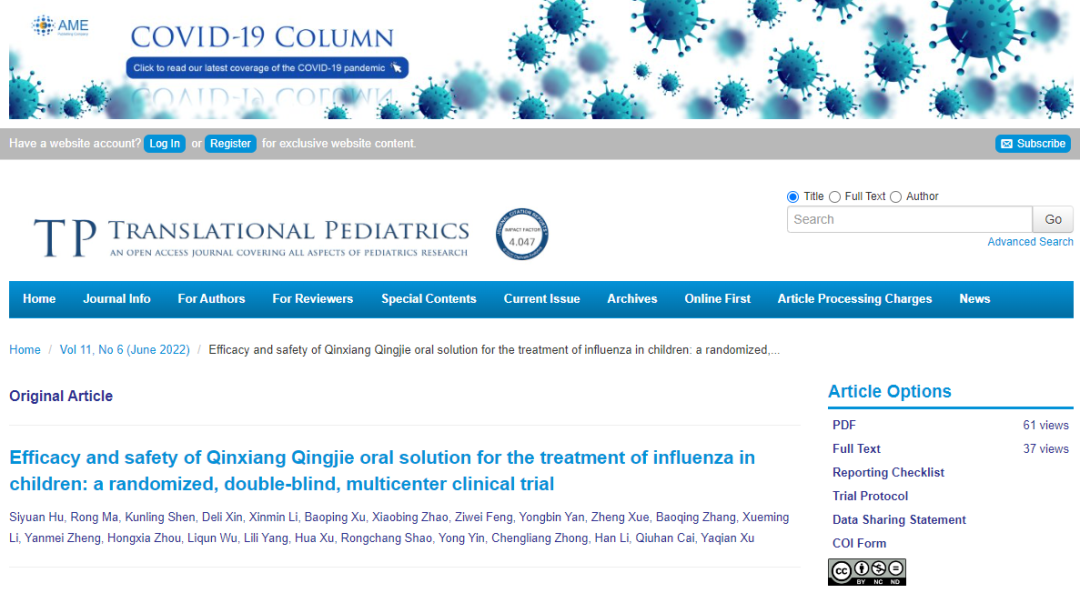Screen dimensions: 1080x593
Task: Click the Subscribe envelope button
Action: pos(1033,144)
